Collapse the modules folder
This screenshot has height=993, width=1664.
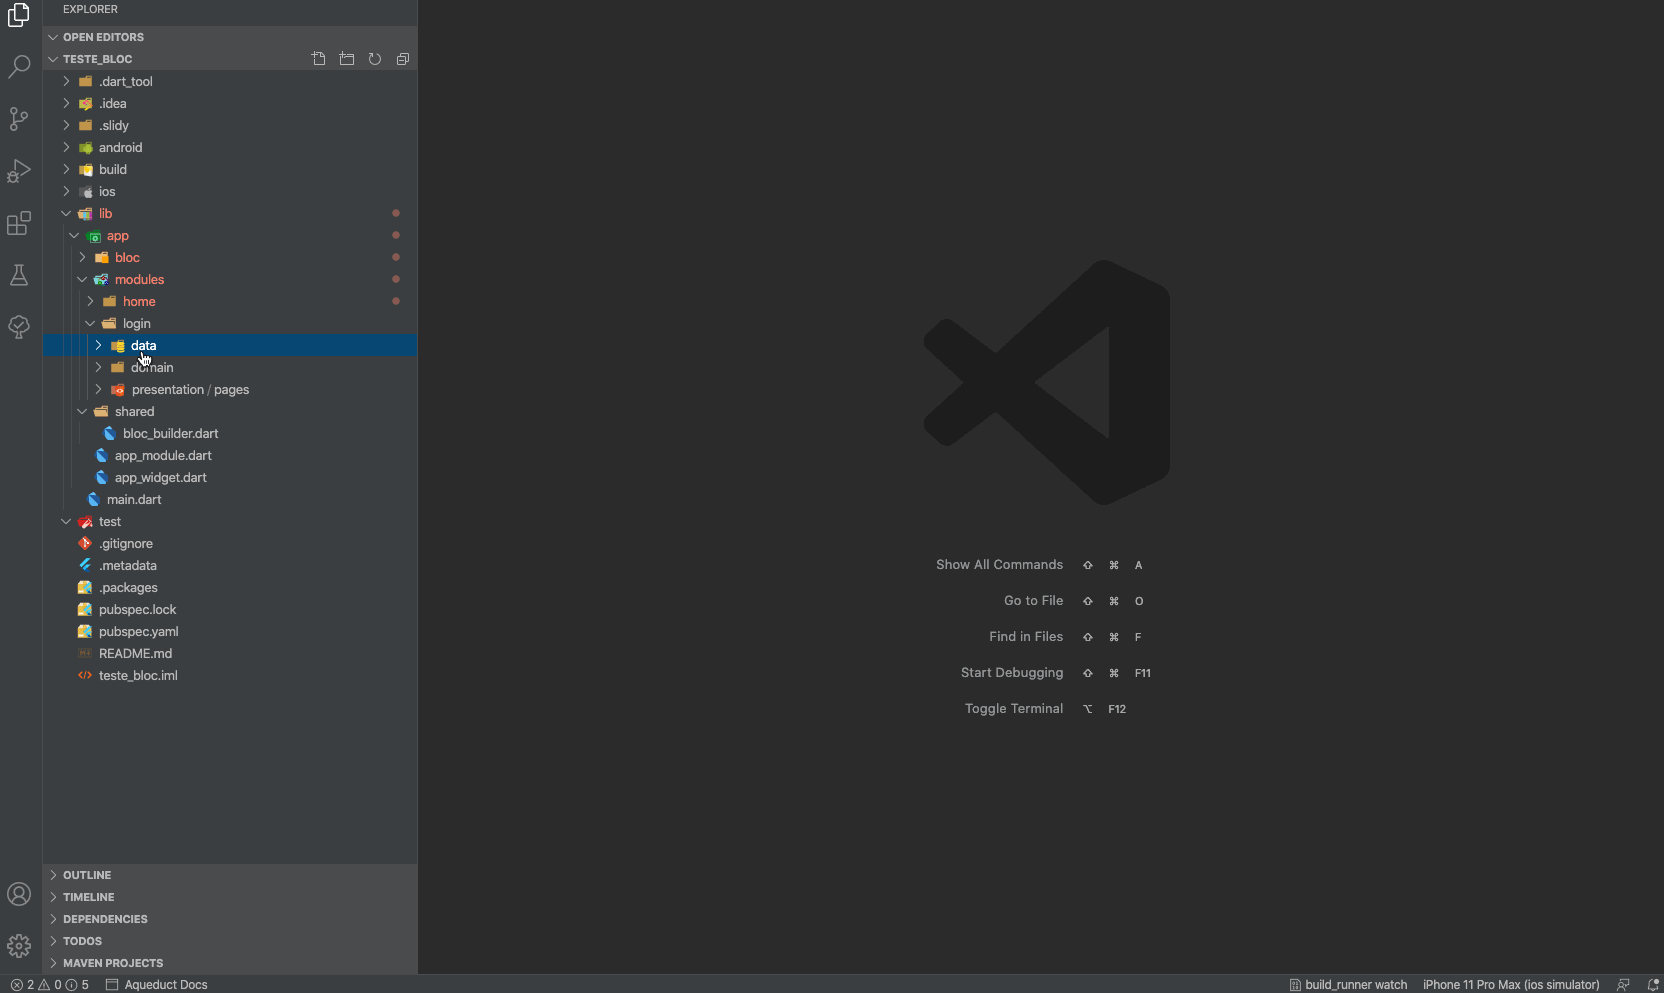(x=230, y=280)
